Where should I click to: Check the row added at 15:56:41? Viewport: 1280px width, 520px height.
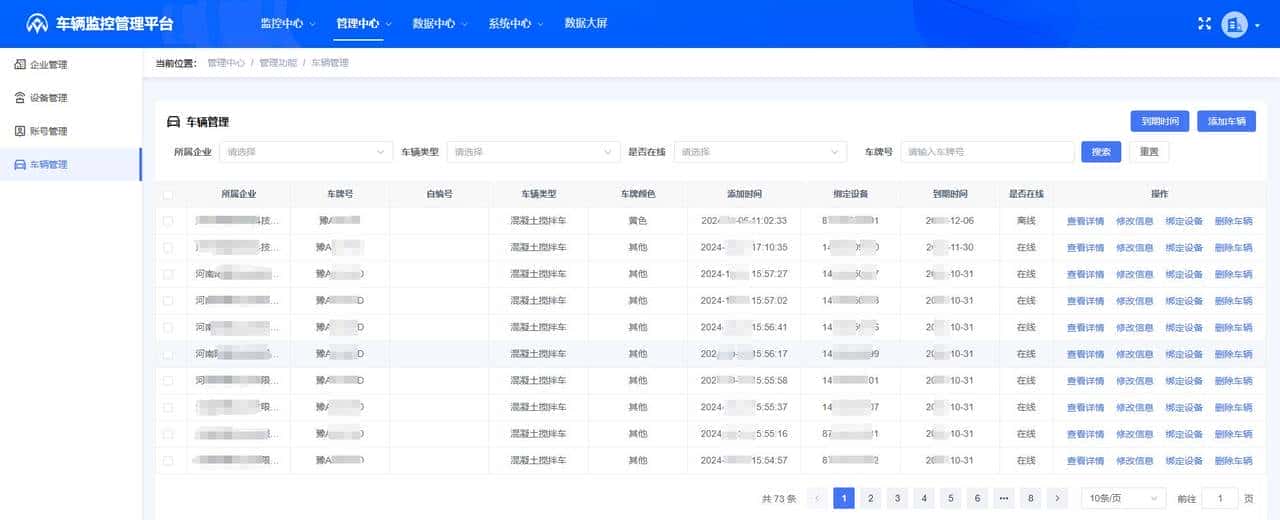168,327
